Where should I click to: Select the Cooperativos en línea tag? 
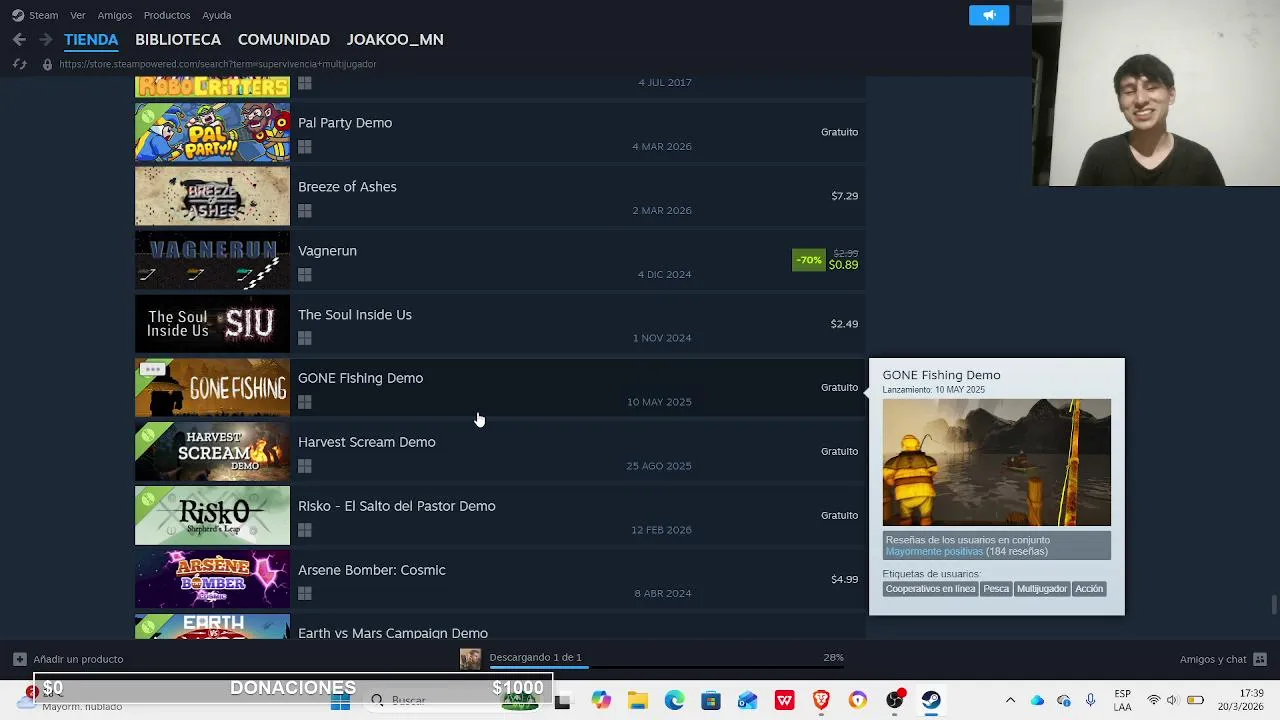[x=930, y=589]
